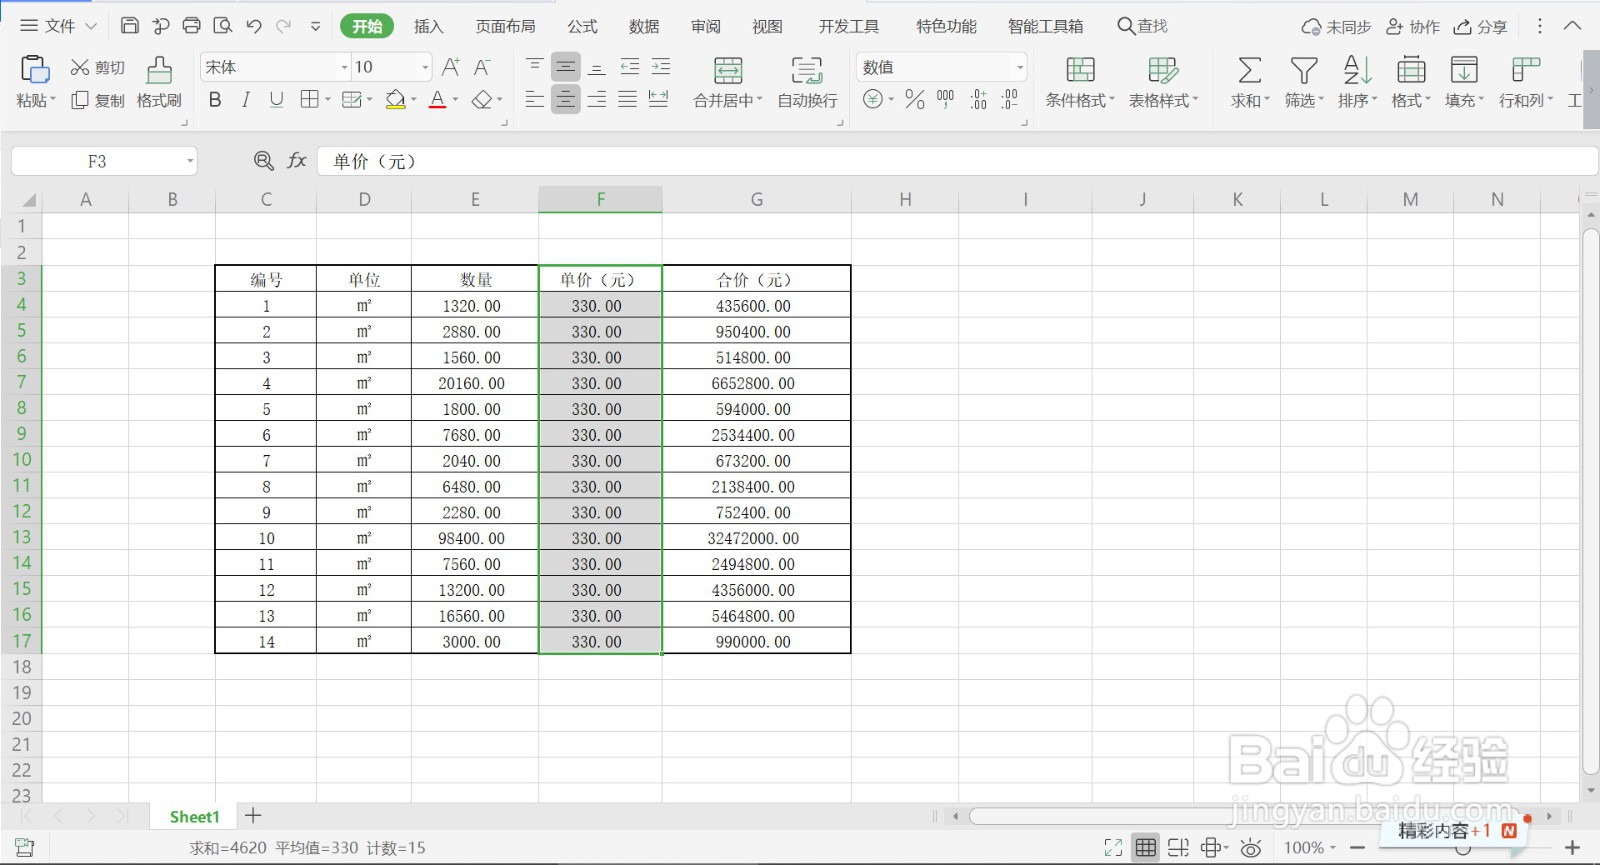This screenshot has height=865, width=1600.
Task: Switch to the 插入 (Insert) tab
Action: click(x=428, y=26)
